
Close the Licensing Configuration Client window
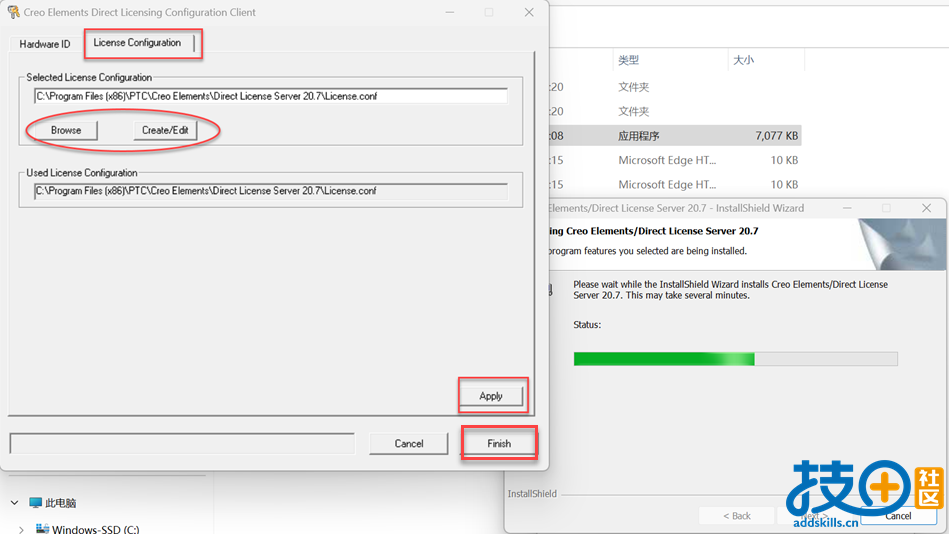[x=529, y=12]
